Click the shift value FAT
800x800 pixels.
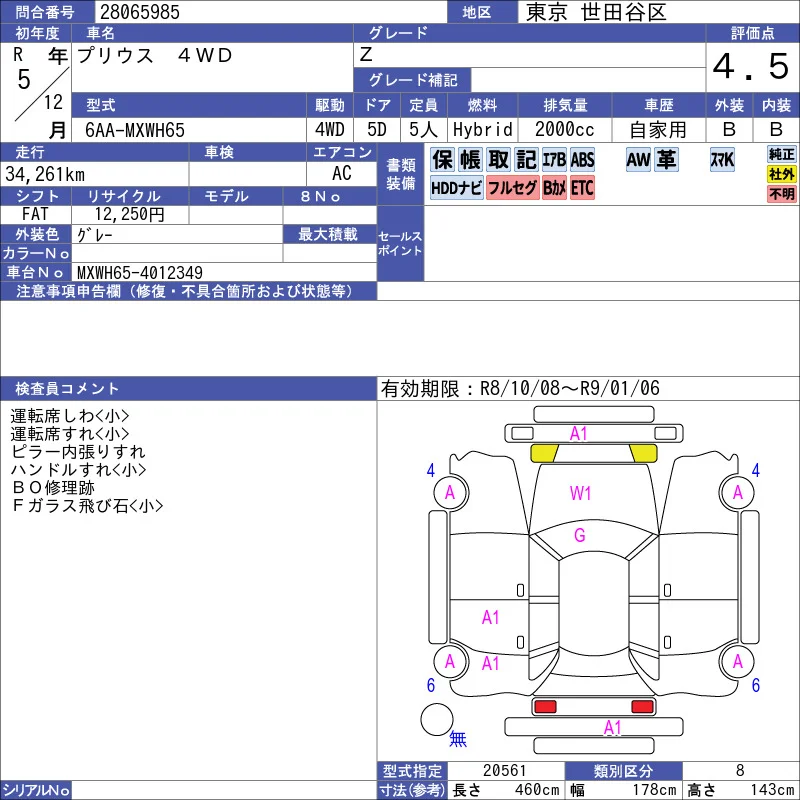click(35, 214)
